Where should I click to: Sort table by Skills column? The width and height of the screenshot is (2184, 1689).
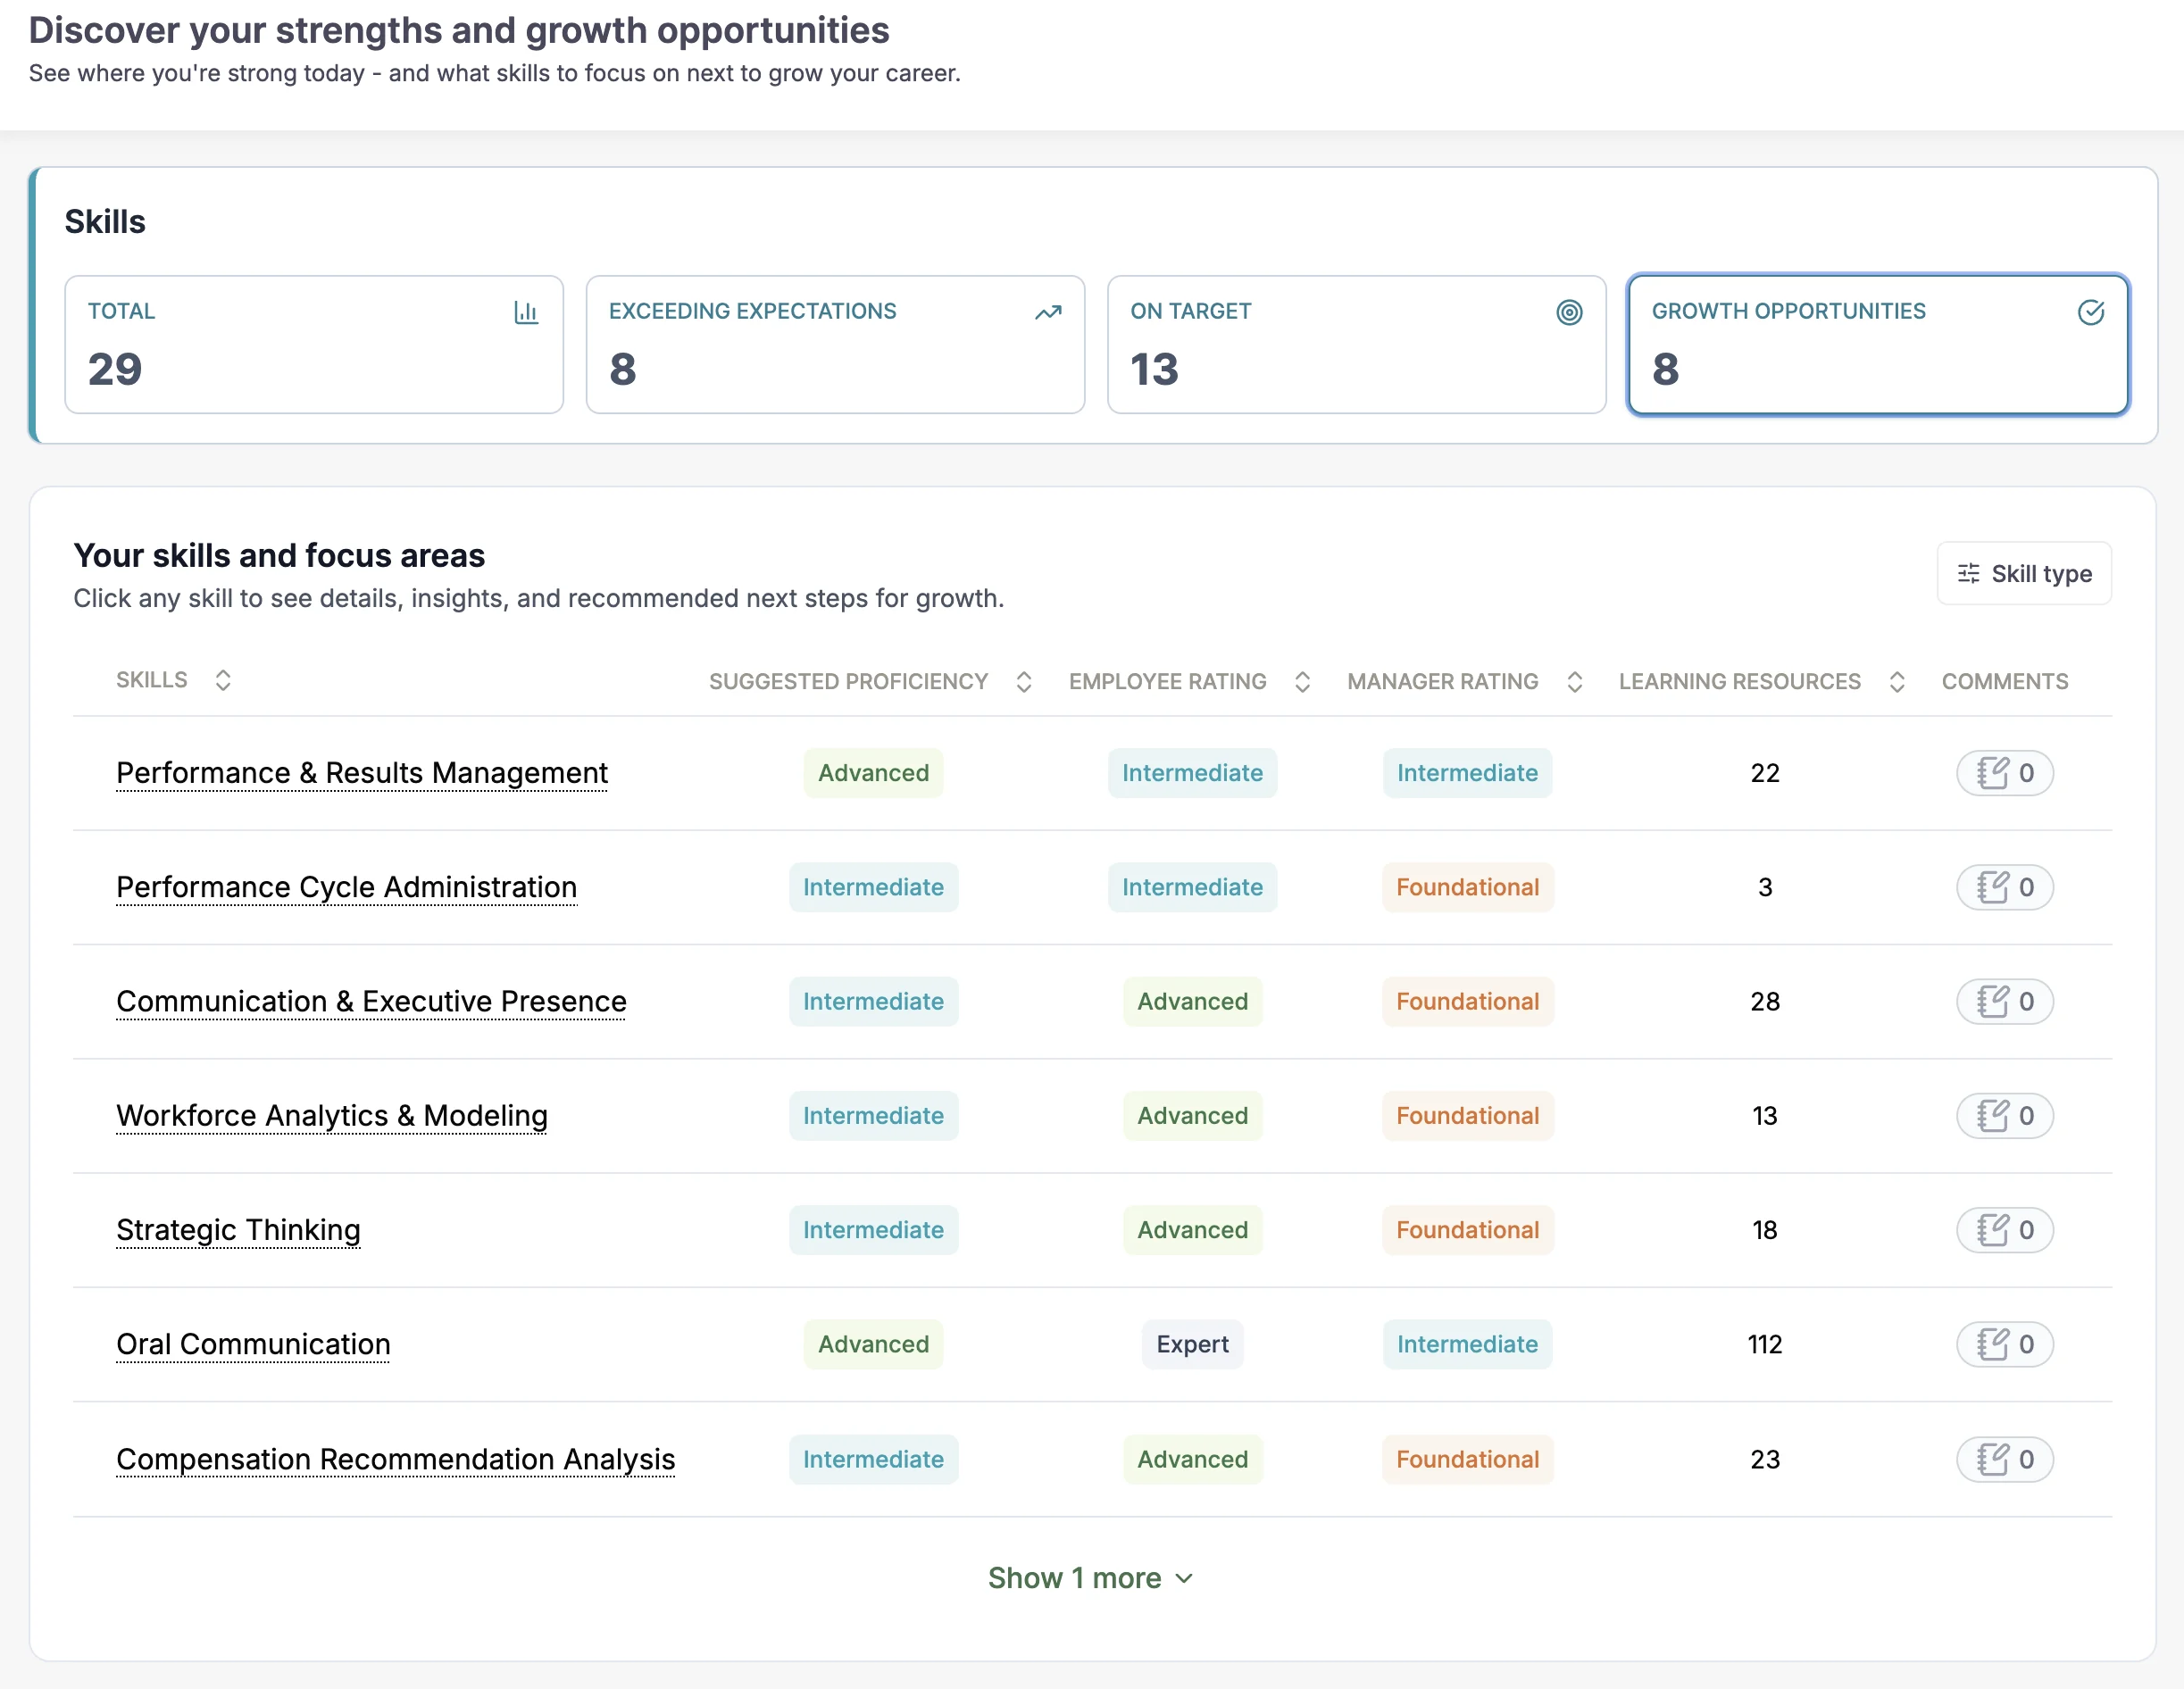(223, 680)
